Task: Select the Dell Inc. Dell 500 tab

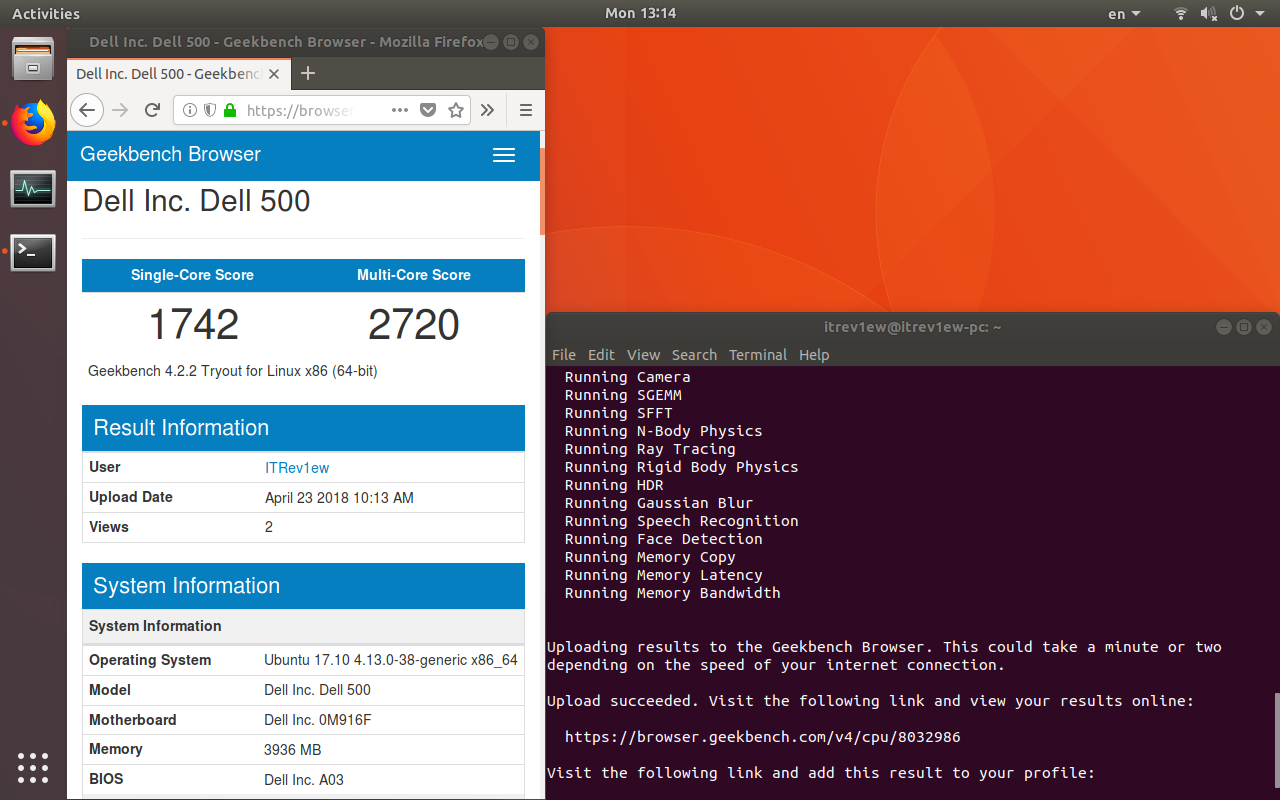Action: (x=179, y=74)
